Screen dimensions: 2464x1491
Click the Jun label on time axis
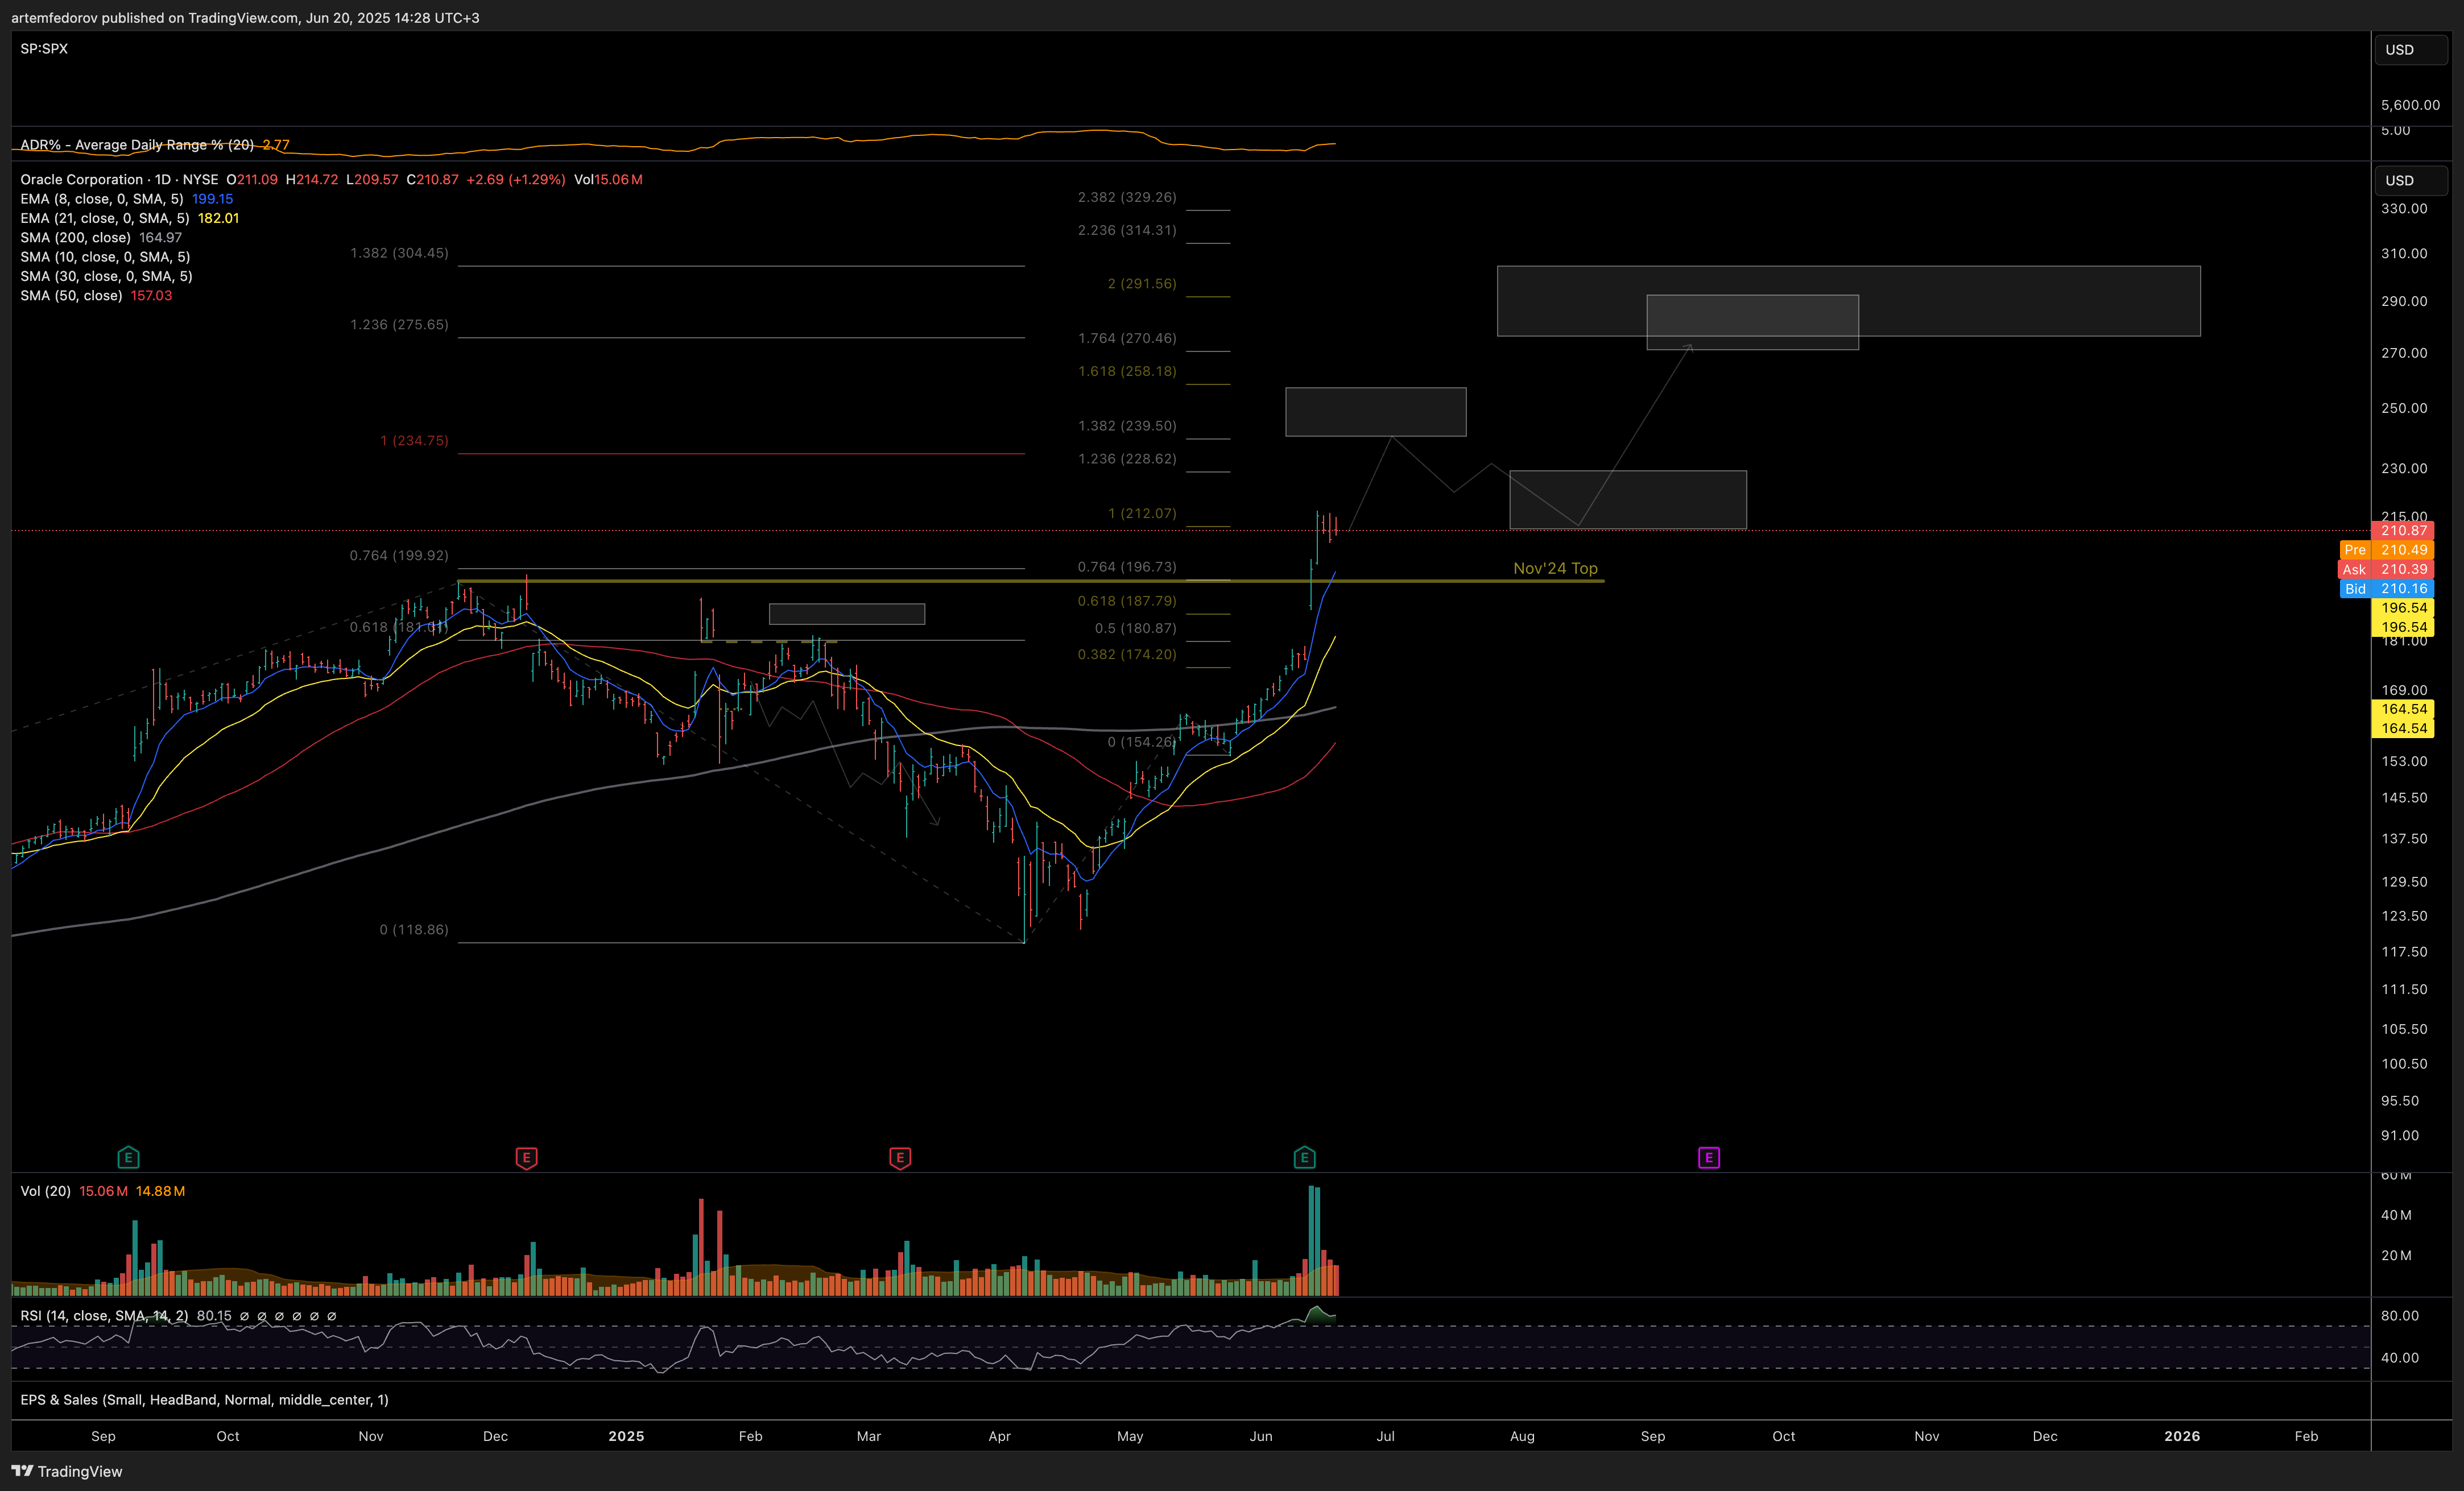point(1261,1436)
